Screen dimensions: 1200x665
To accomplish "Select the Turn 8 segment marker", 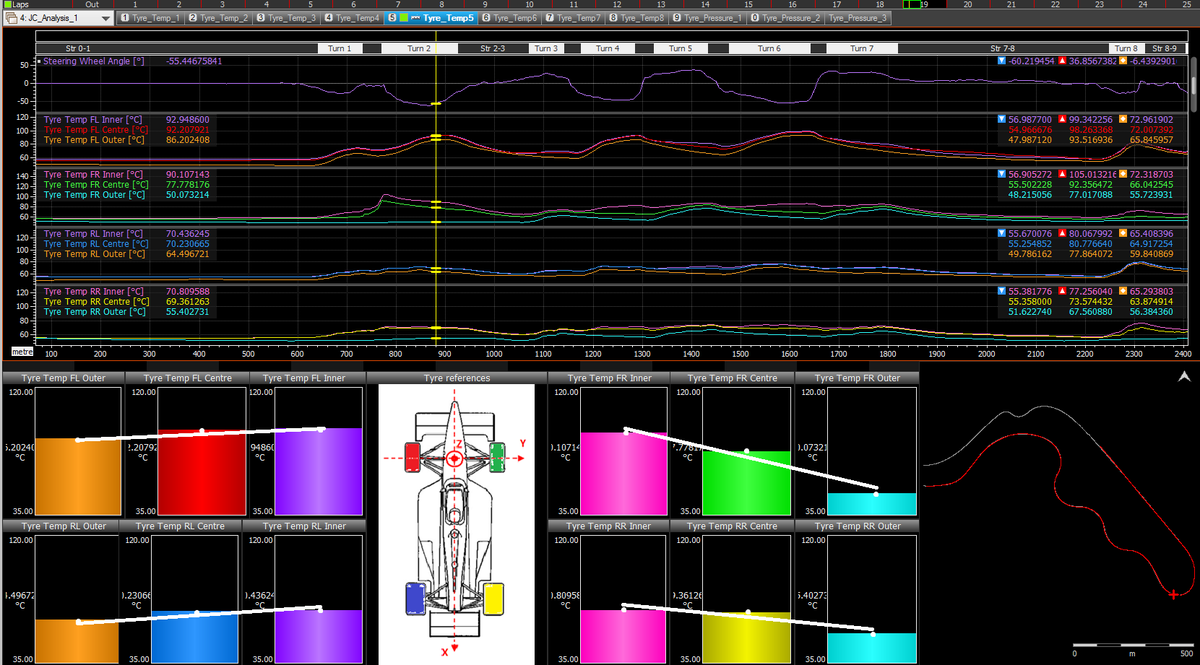I will pyautogui.click(x=1127, y=48).
